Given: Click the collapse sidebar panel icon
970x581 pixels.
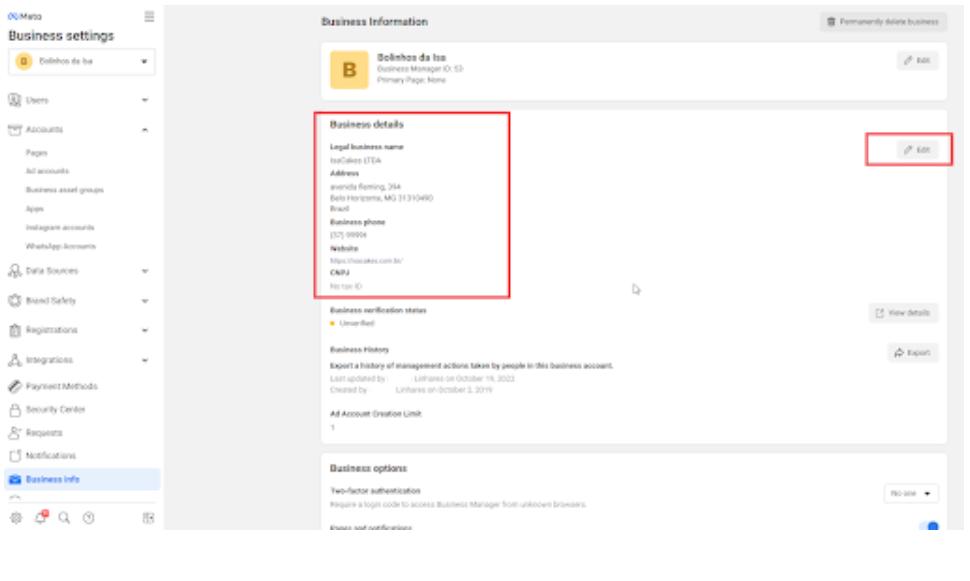Looking at the screenshot, I should click(148, 517).
